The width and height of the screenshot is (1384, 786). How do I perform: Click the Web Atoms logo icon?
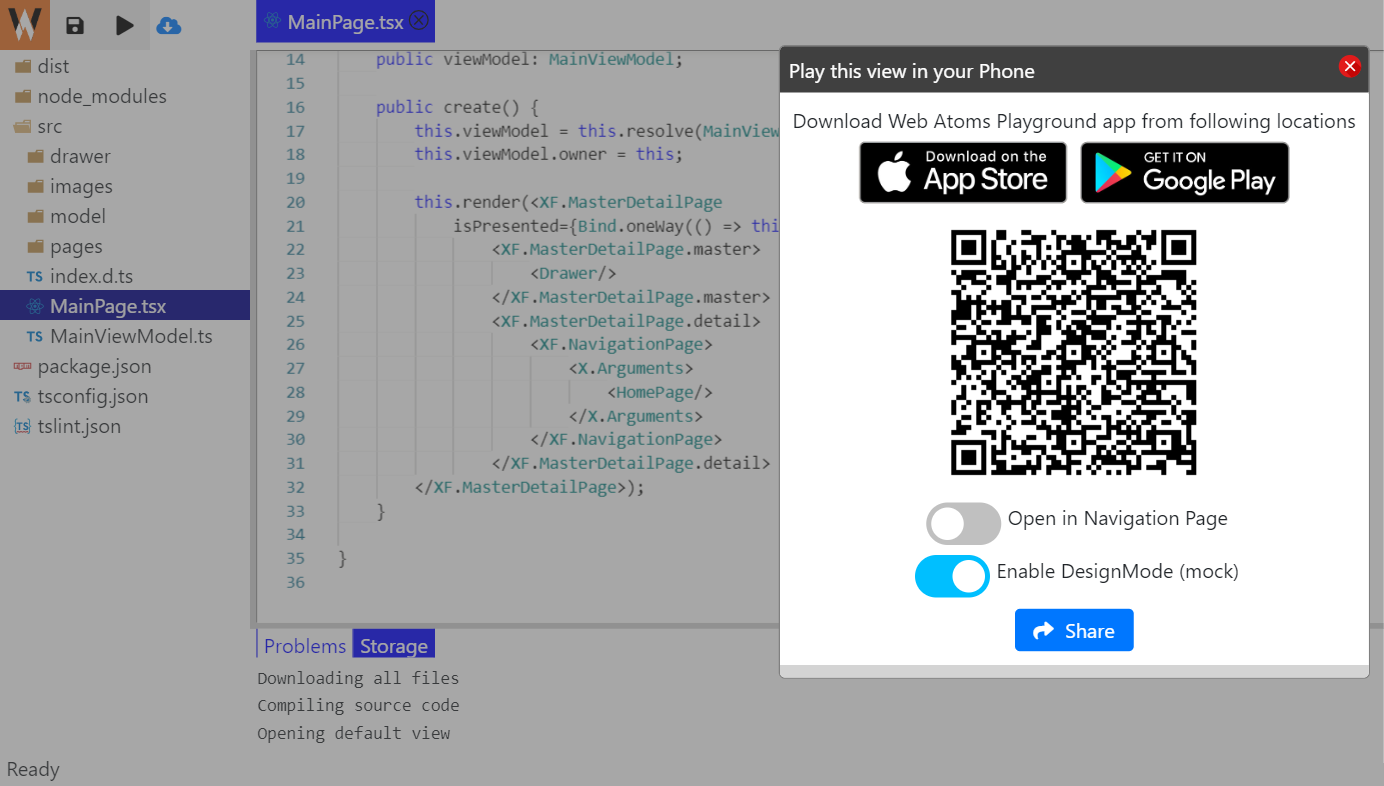coord(25,24)
